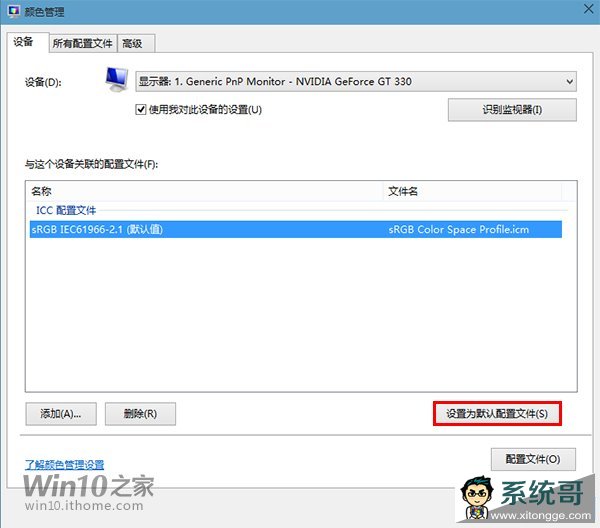The image size is (600, 528).
Task: Close the 颜色管理 window
Action: [589, 8]
